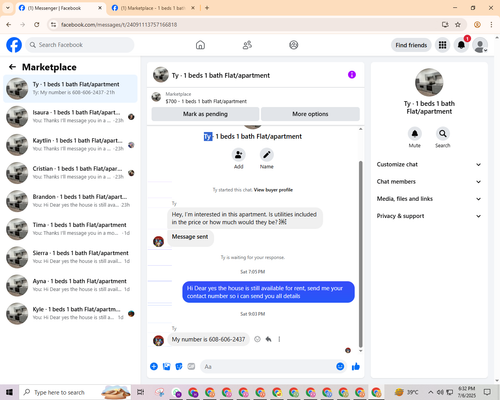
Task: Open Brandon's conversation
Action: (x=70, y=201)
